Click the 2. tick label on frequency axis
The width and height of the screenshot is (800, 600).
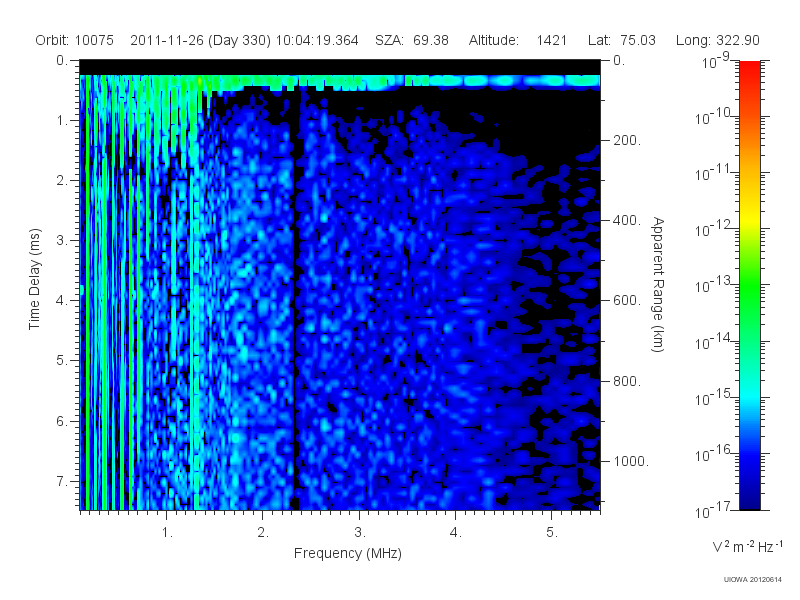[263, 533]
